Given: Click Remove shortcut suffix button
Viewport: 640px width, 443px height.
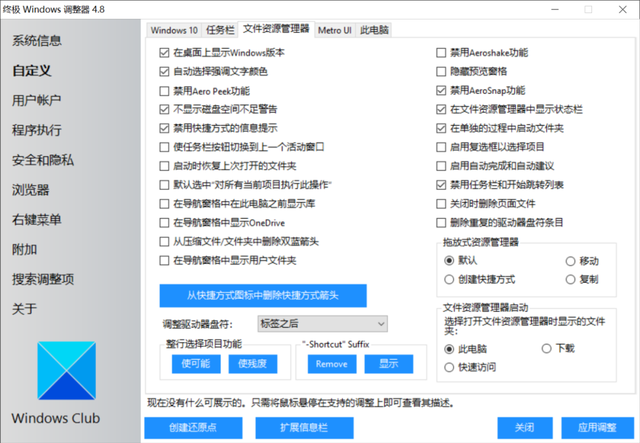Looking at the screenshot, I should (x=332, y=364).
